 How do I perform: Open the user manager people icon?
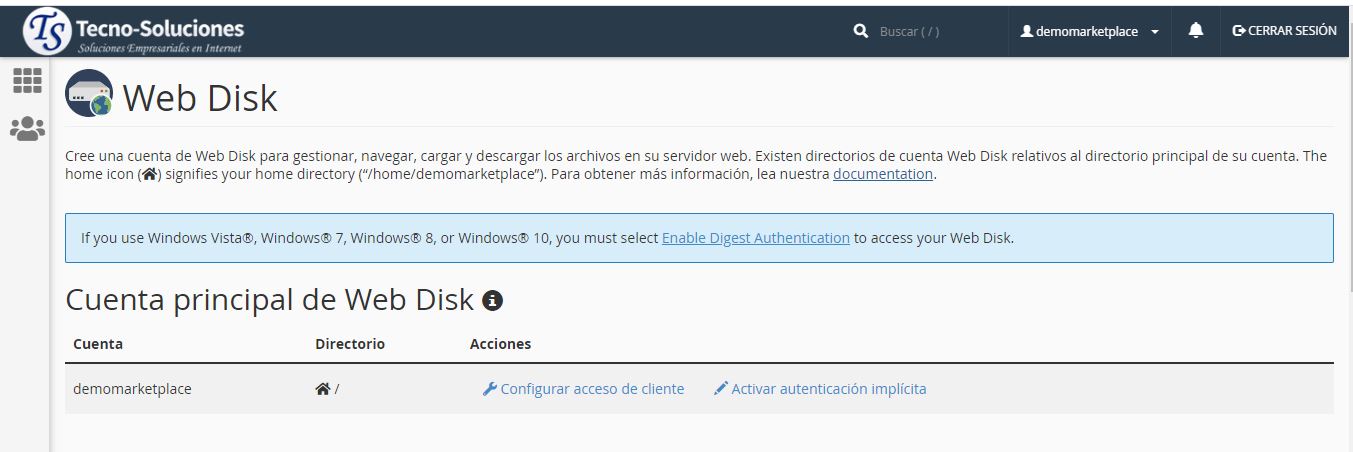[x=27, y=128]
